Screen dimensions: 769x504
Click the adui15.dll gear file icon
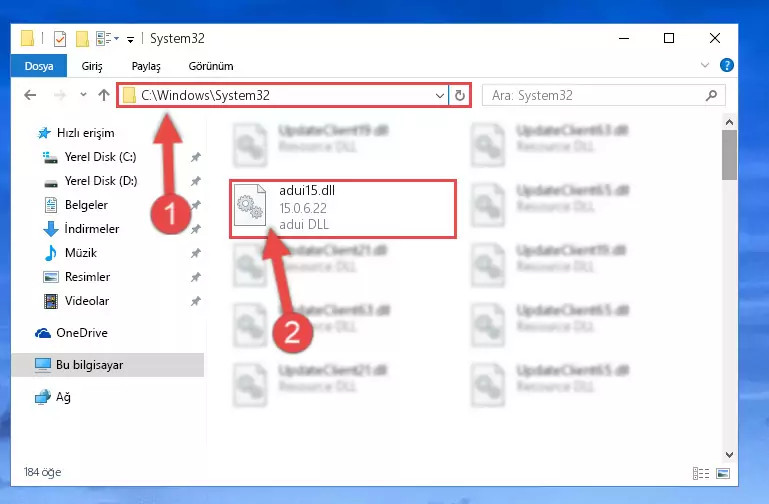click(250, 205)
